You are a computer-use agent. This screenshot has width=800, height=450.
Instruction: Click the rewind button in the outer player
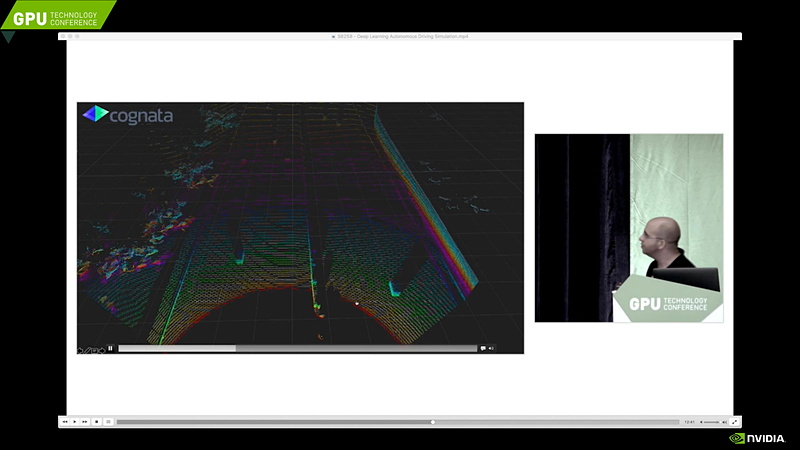click(x=65, y=422)
